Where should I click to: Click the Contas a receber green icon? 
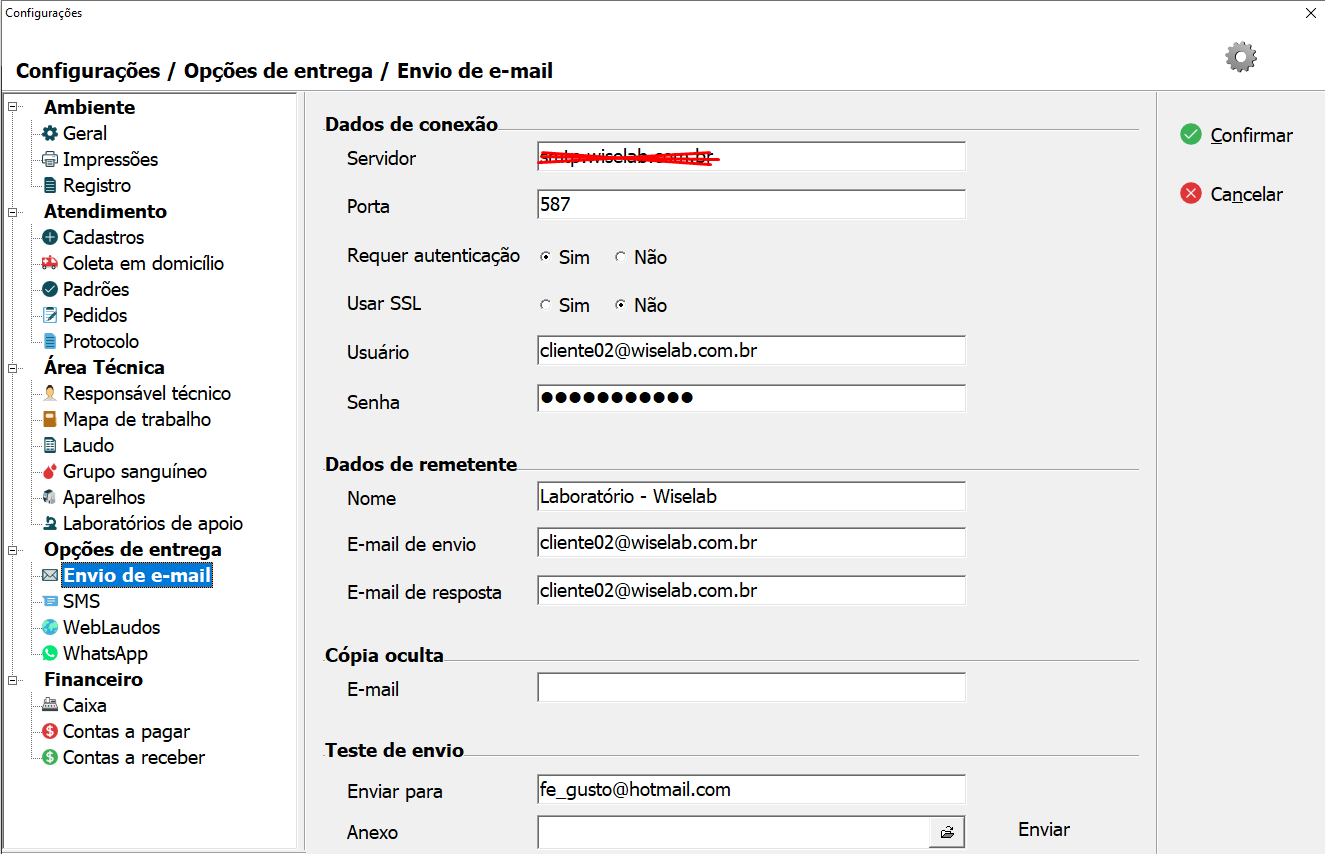coord(50,757)
